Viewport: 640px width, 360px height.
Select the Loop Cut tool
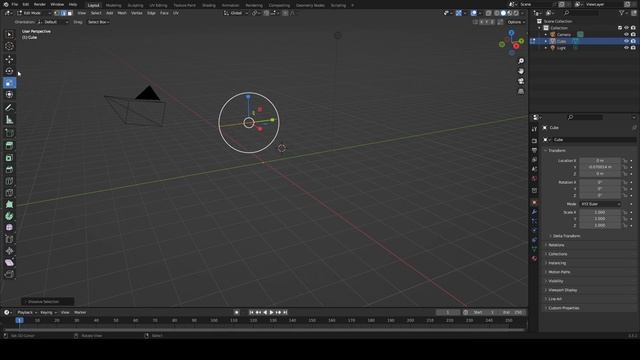[x=9, y=181]
